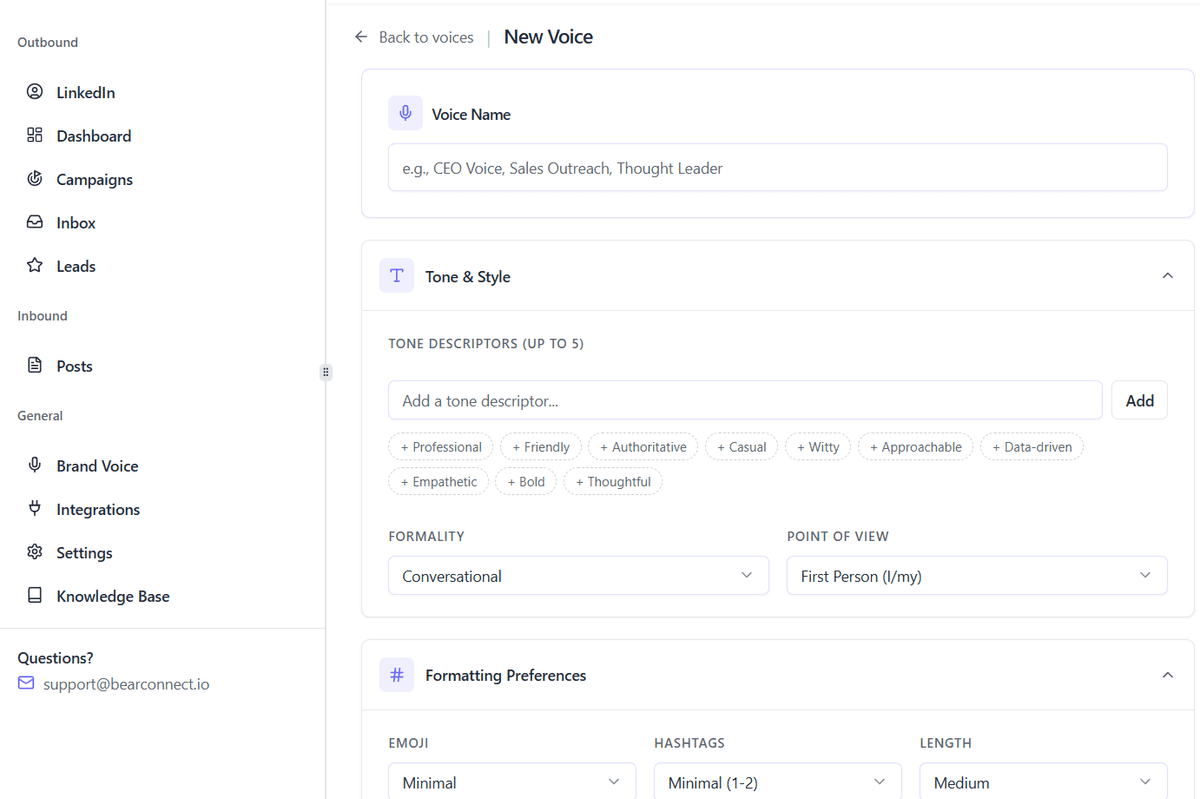Click the Inbox tray icon
Image resolution: width=1200 pixels, height=799 pixels.
click(35, 222)
